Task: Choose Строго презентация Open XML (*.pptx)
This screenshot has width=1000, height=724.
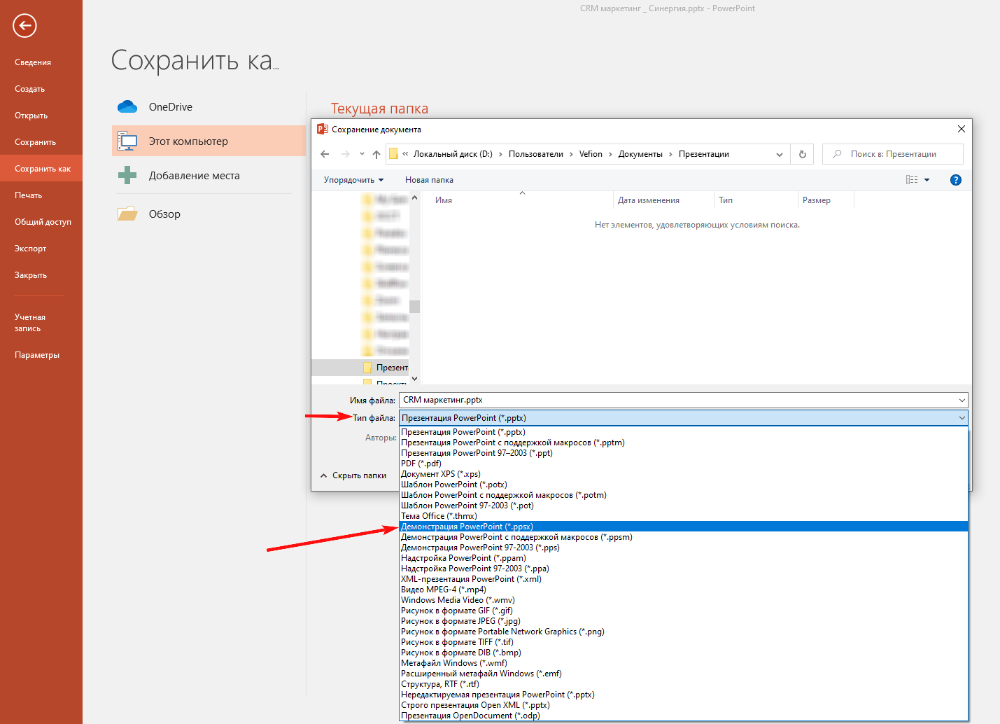Action: pyautogui.click(x=684, y=706)
